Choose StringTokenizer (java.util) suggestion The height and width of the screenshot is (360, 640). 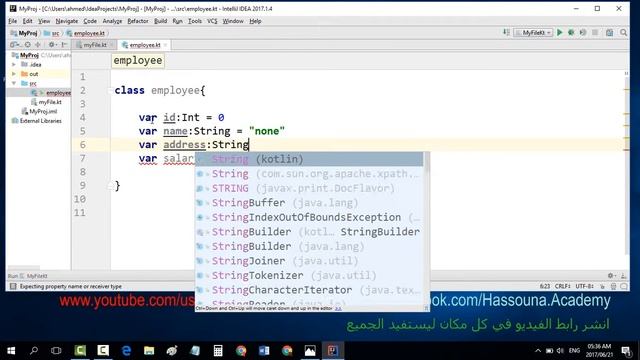click(309, 276)
